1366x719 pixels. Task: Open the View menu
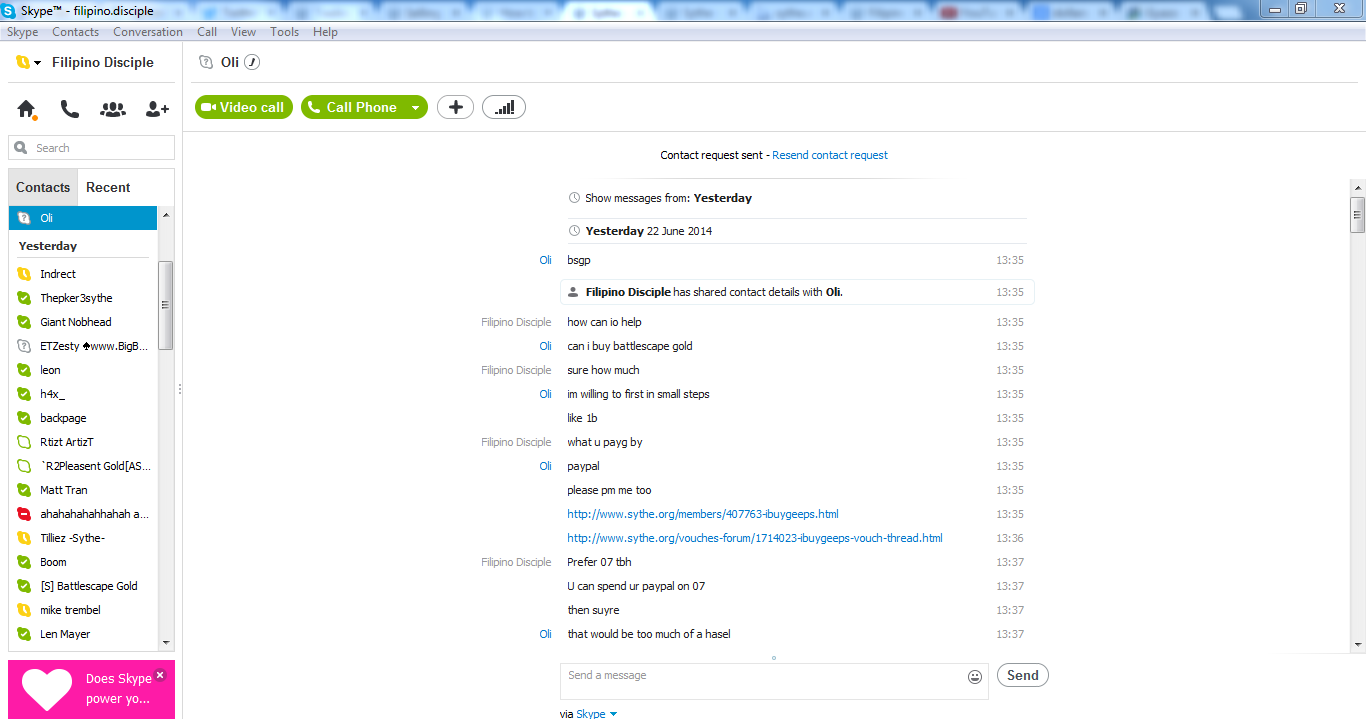pos(244,32)
